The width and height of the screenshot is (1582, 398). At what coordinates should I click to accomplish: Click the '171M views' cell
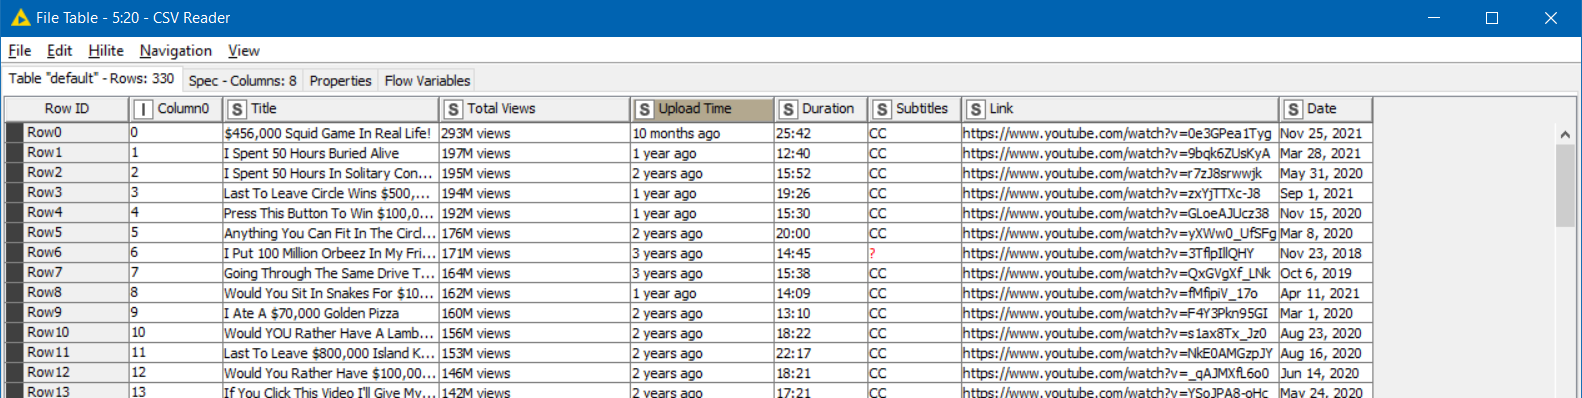click(x=534, y=253)
